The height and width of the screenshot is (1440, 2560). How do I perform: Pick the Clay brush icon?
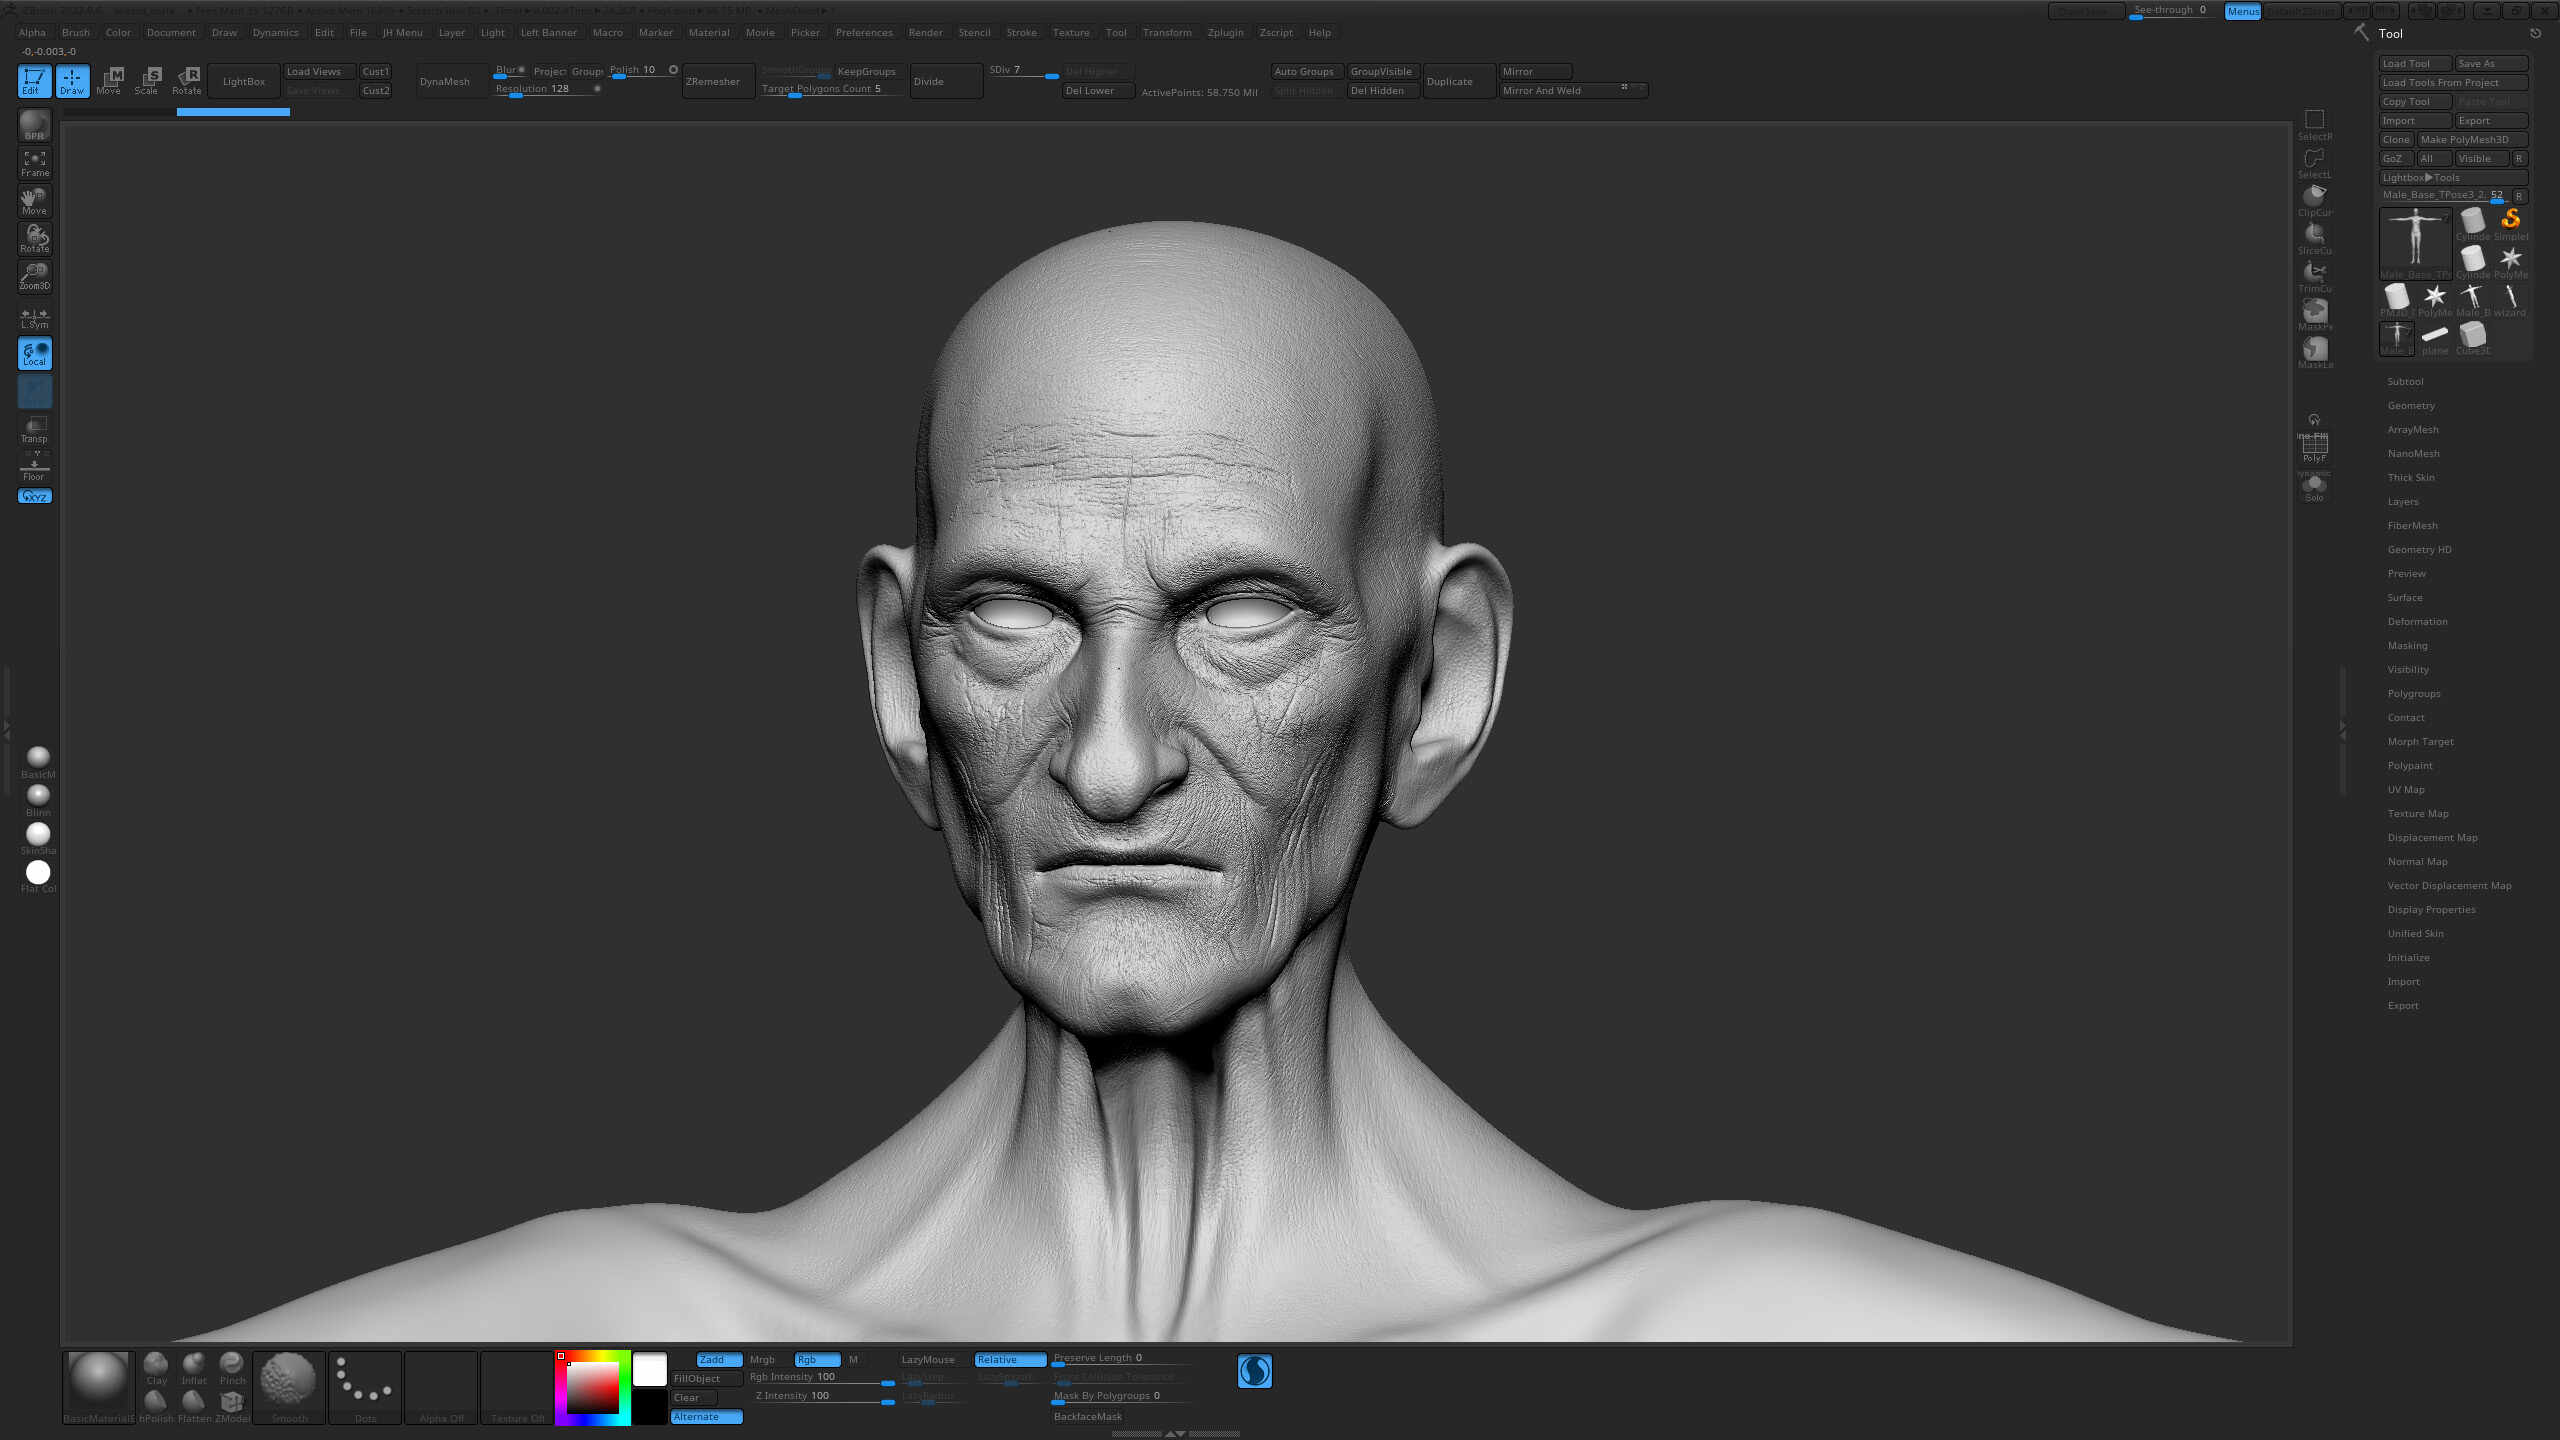pos(156,1368)
